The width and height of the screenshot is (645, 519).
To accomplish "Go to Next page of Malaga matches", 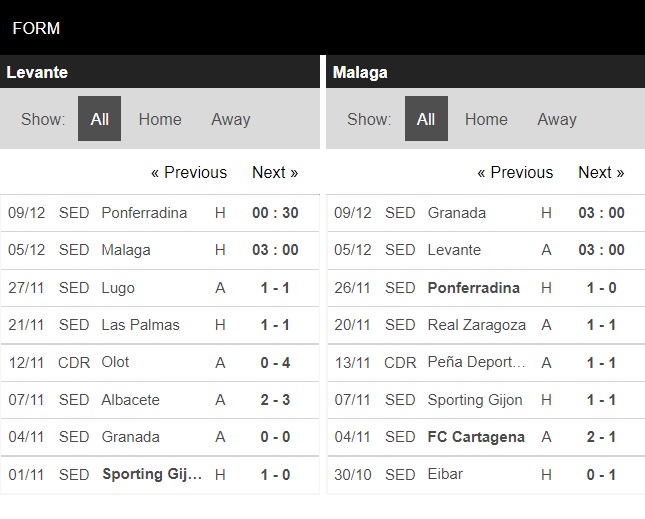I will [x=601, y=172].
